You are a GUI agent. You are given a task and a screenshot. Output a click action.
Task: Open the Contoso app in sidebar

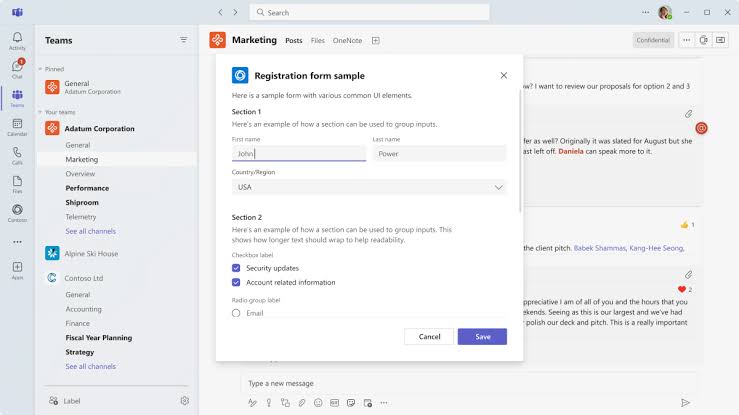(x=17, y=213)
